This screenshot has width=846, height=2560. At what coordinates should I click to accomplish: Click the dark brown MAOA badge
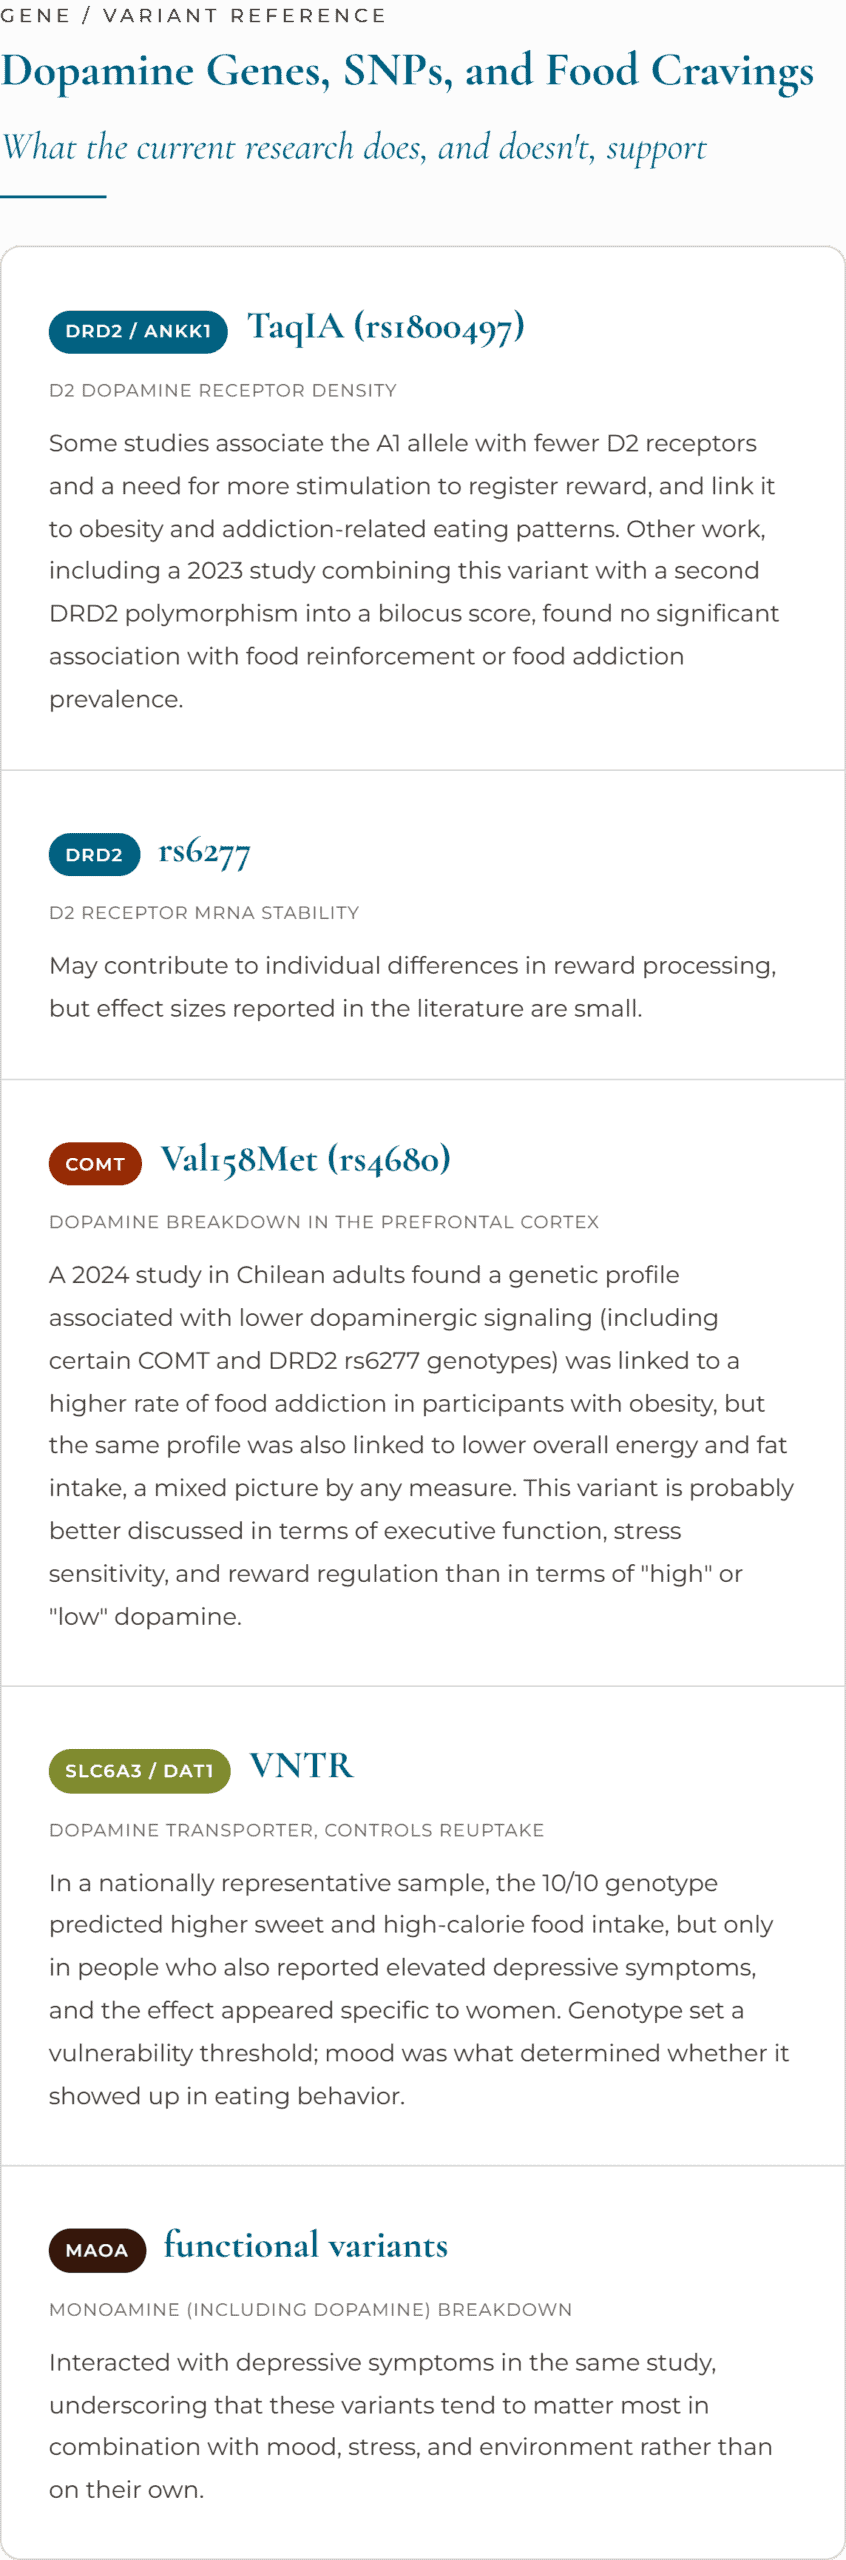[97, 2250]
